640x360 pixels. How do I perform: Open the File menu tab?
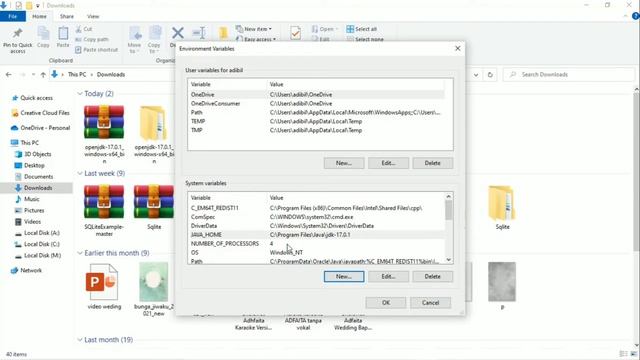pos(13,16)
